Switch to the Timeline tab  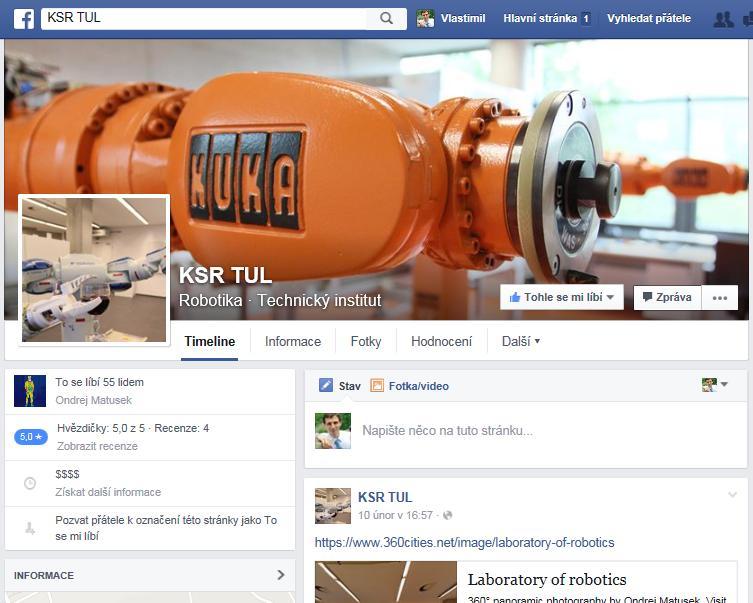click(210, 341)
